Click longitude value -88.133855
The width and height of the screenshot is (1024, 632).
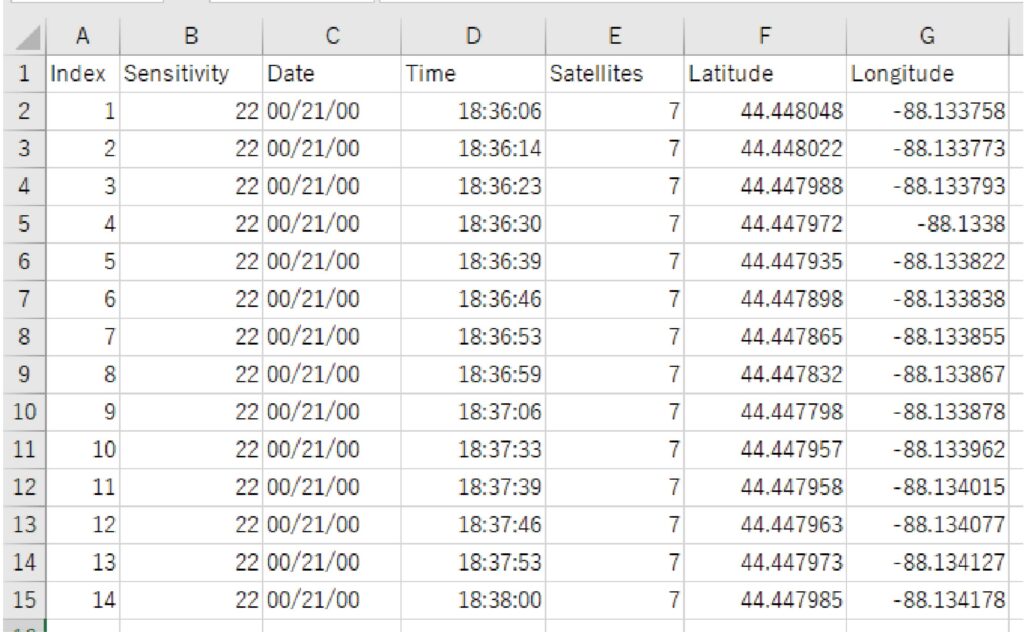927,337
